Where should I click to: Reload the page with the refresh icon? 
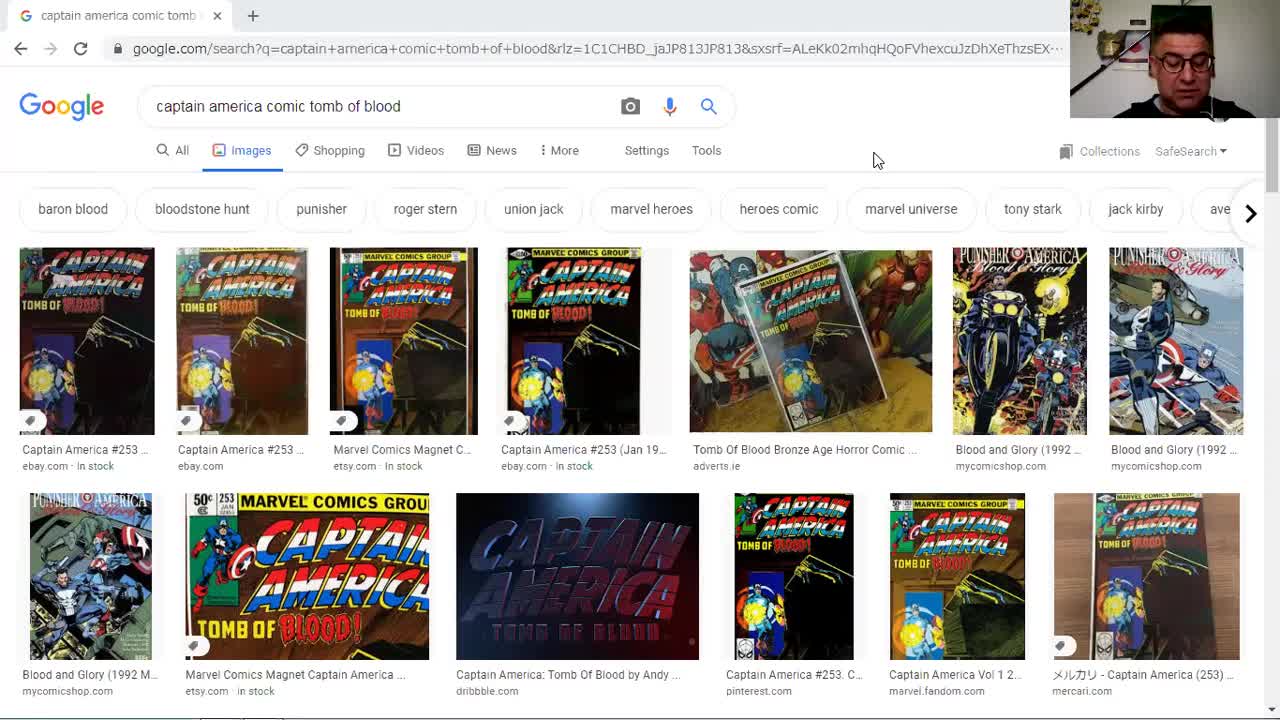tap(80, 48)
